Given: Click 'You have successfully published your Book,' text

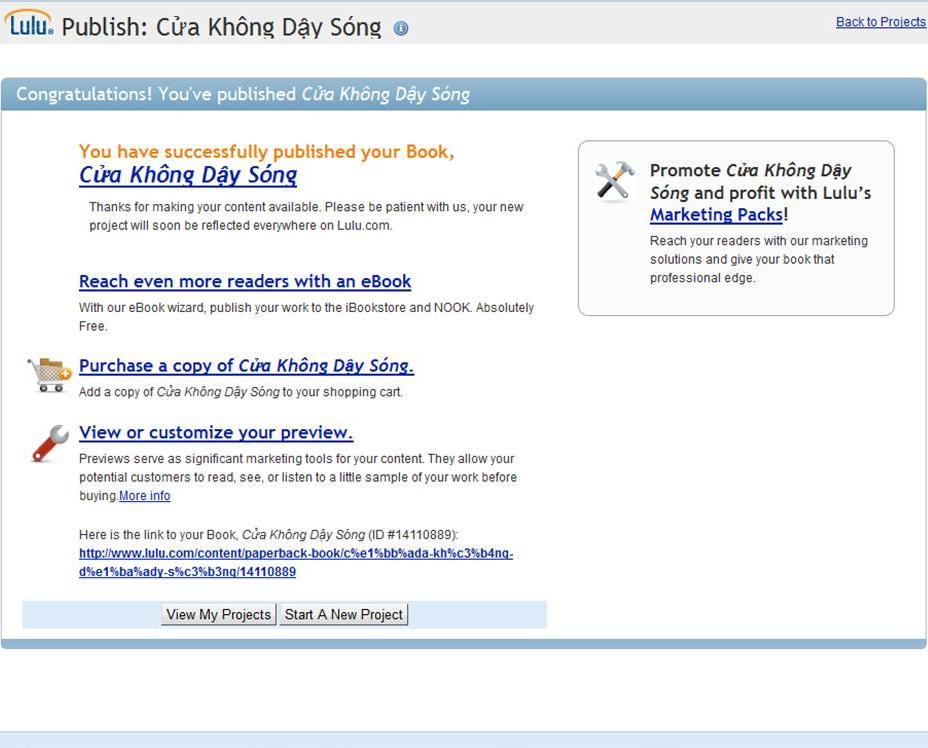Looking at the screenshot, I should pos(266,152).
